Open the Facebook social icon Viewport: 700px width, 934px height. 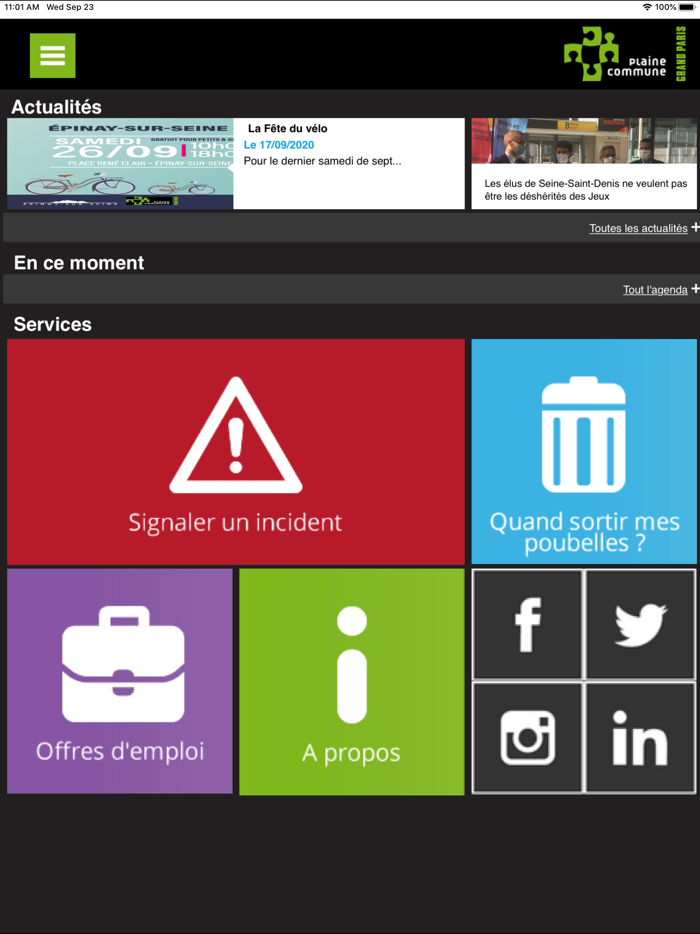pos(527,624)
